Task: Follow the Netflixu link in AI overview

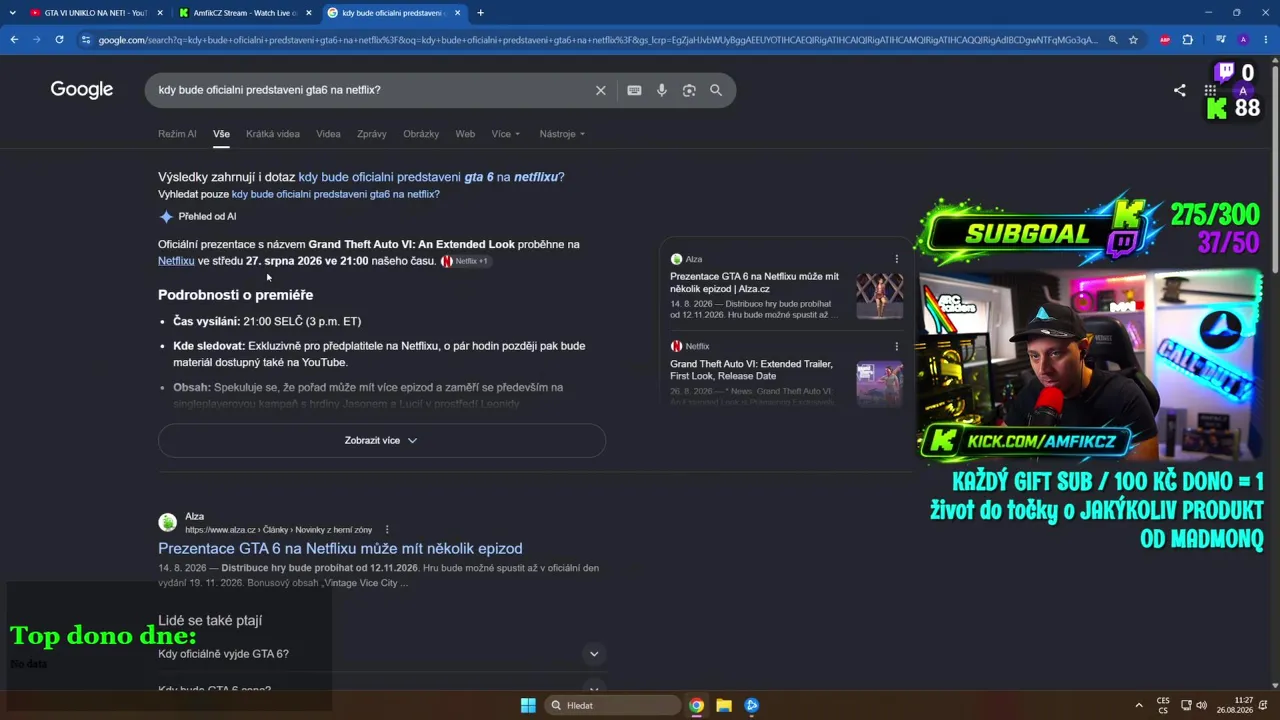Action: pos(176,261)
